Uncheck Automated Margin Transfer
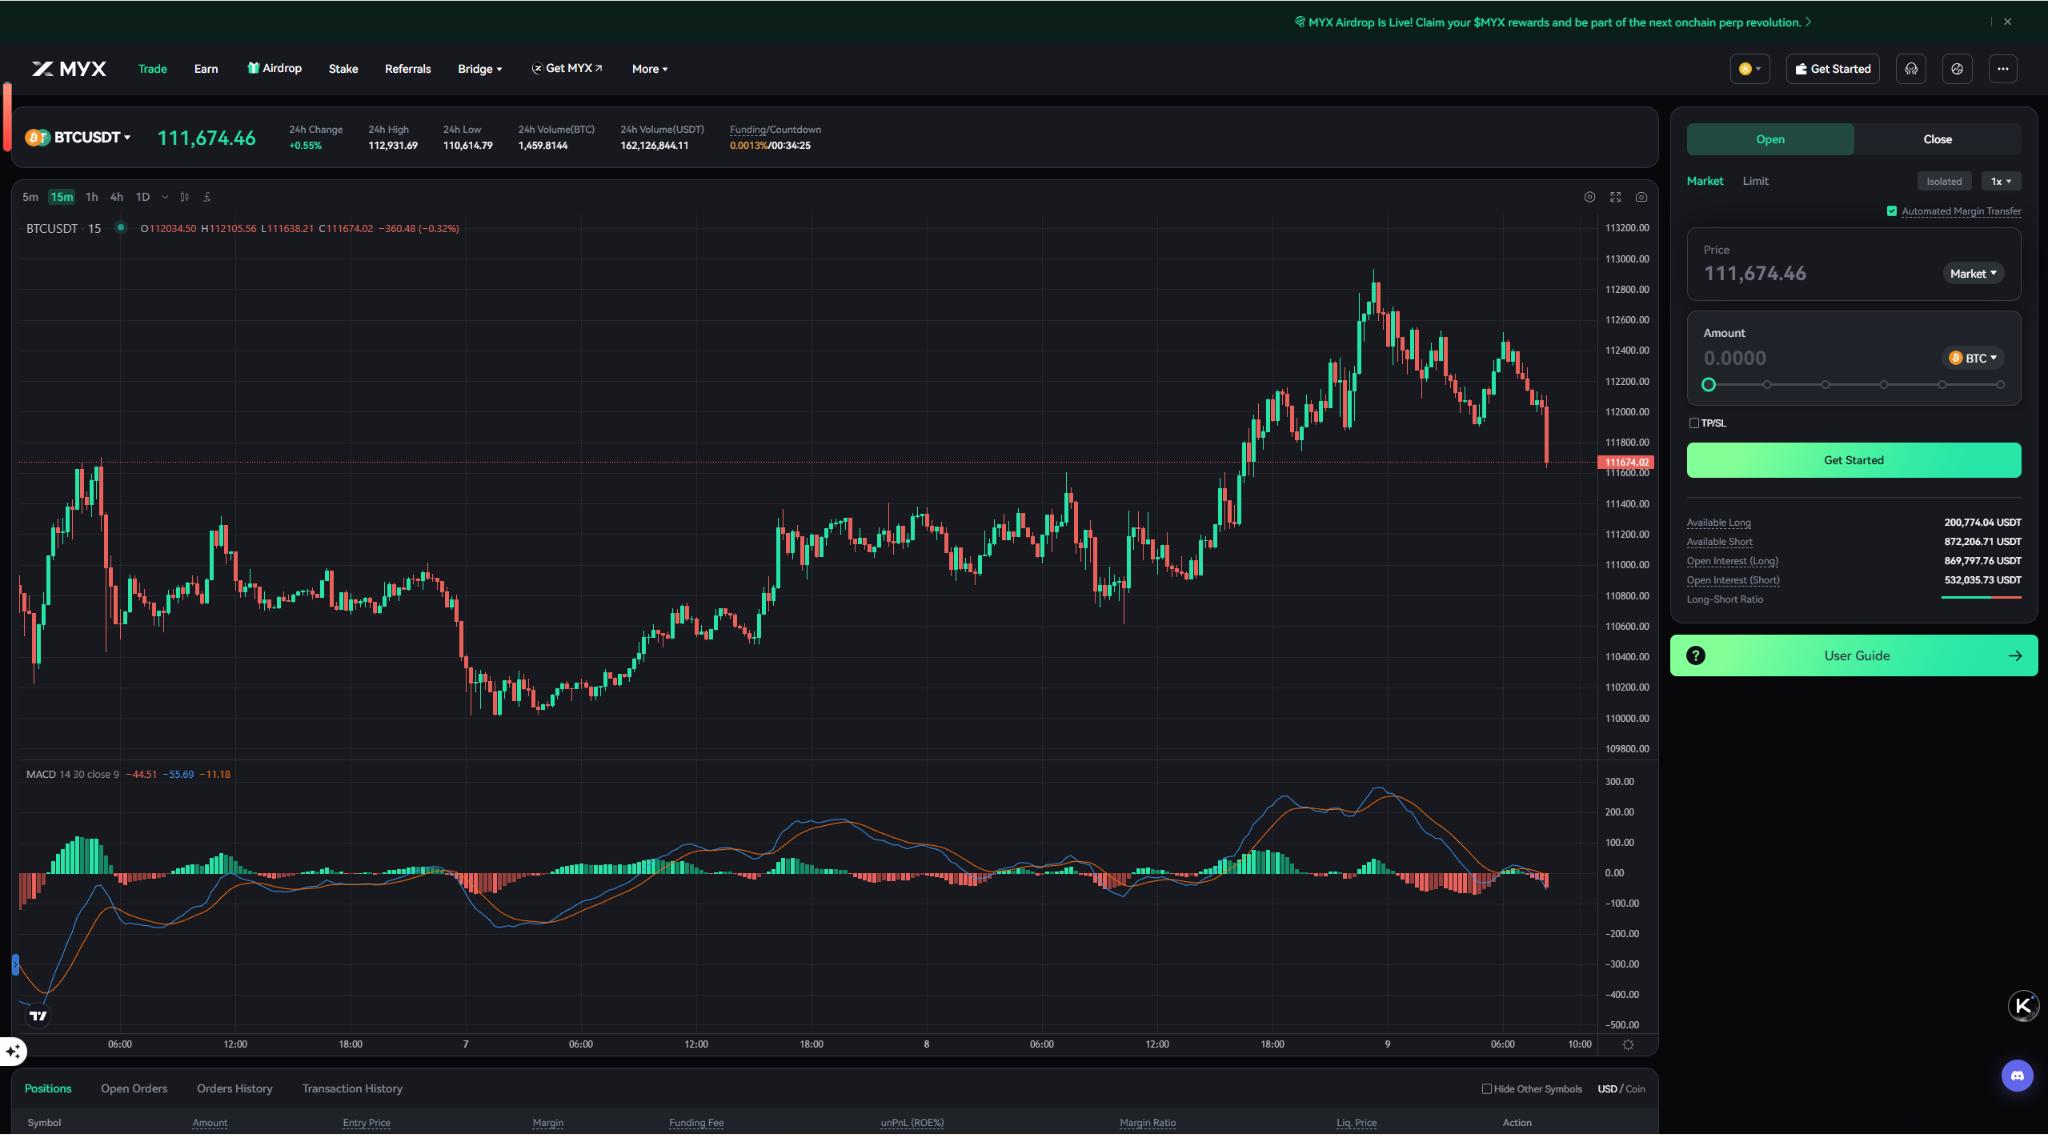 pos(1891,211)
